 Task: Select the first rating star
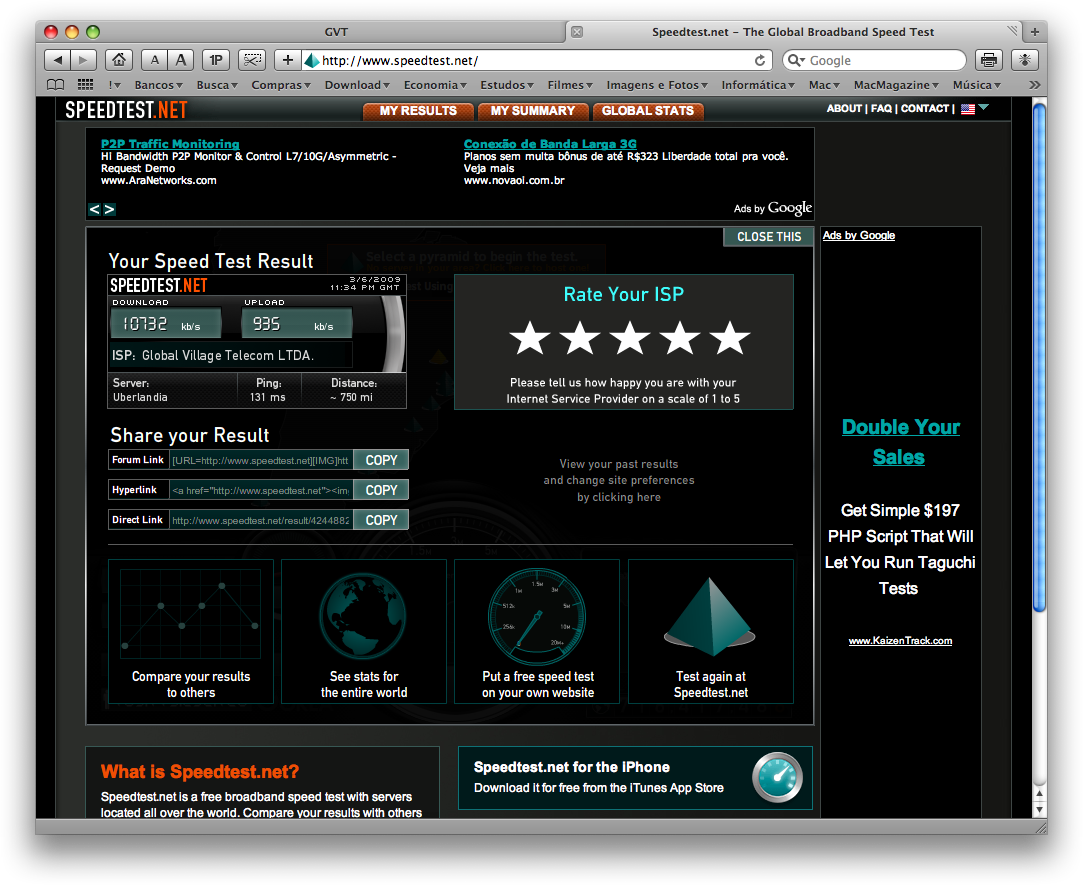(530, 338)
